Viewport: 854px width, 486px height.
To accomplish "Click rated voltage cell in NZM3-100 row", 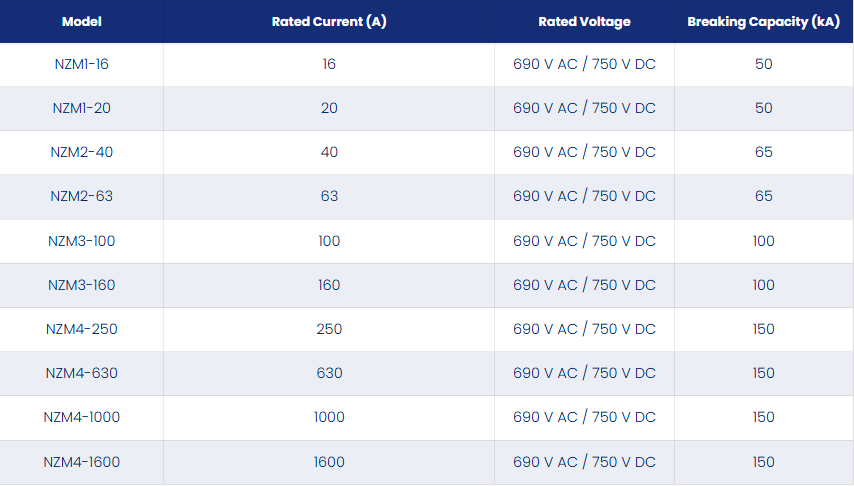I will coord(584,241).
